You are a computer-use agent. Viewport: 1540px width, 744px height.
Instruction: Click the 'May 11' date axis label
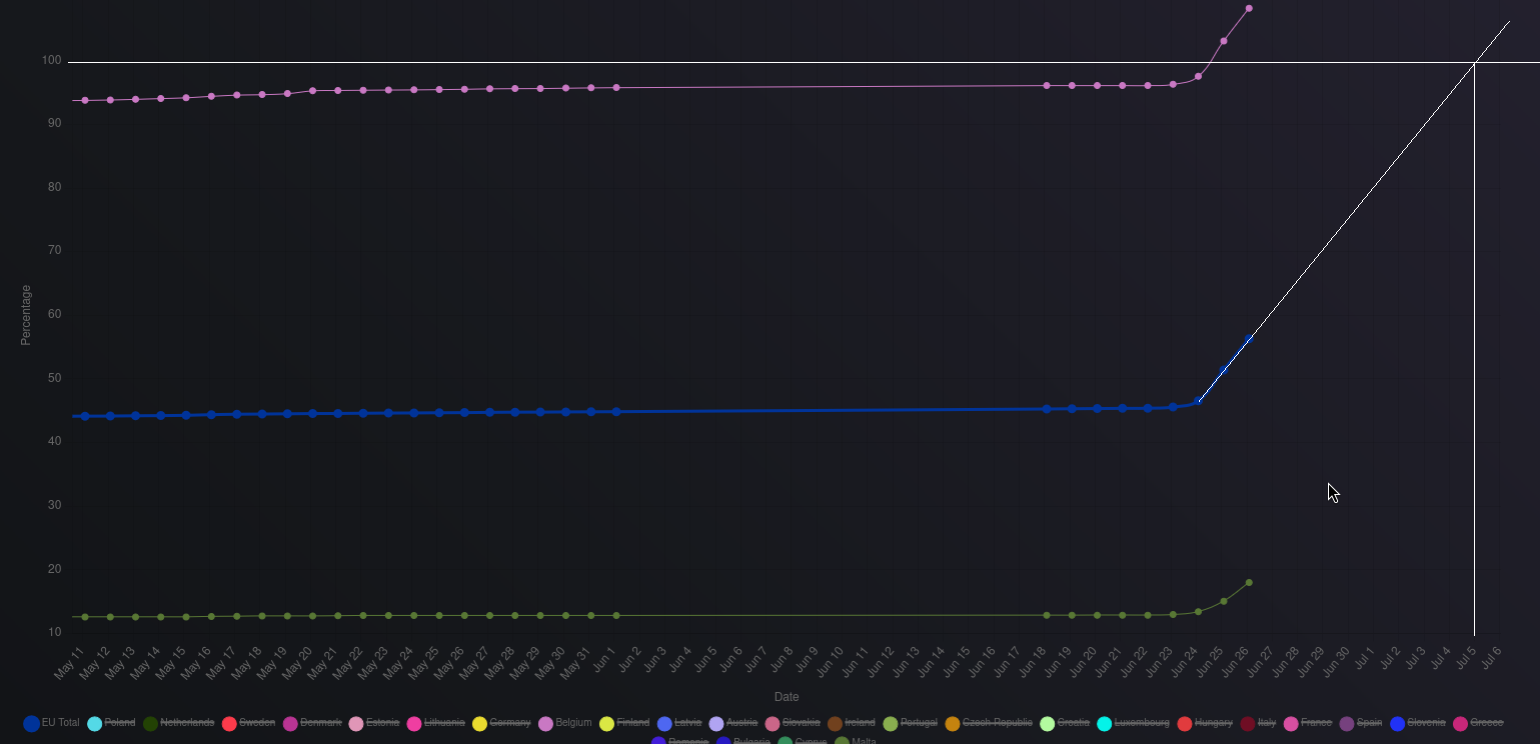point(70,662)
